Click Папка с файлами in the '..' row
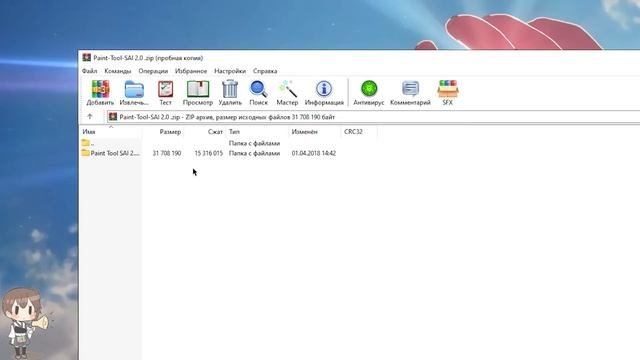Viewport: 640px width, 360px height. click(x=254, y=143)
